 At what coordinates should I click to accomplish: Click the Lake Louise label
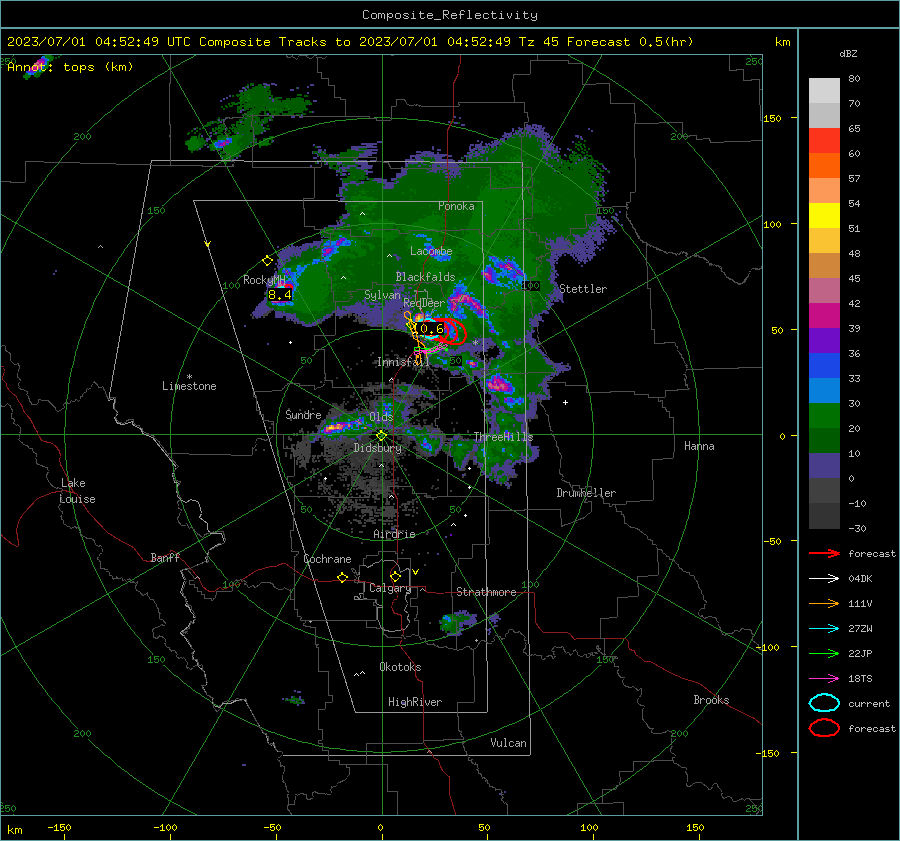tap(77, 491)
